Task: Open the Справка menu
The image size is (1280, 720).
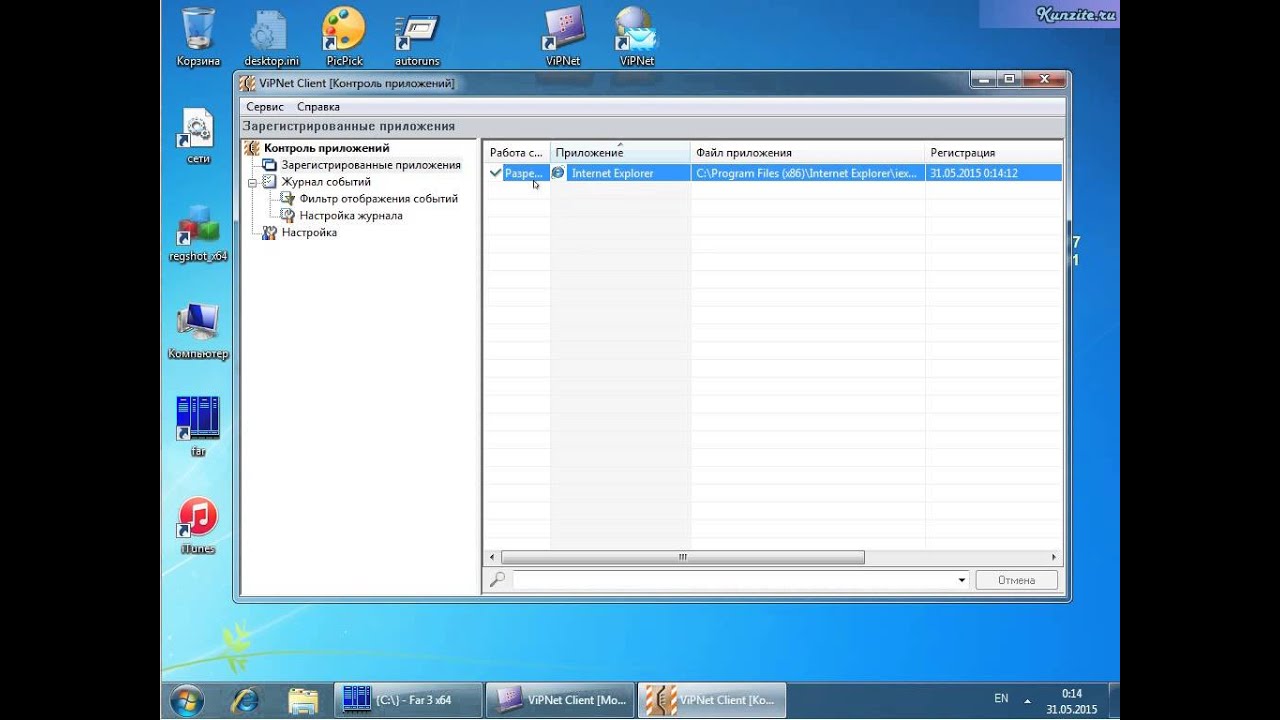Action: click(x=318, y=106)
